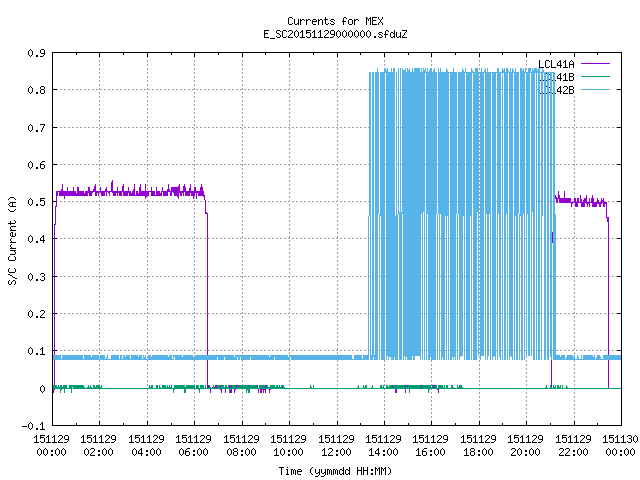Viewport: 640px width, 480px height.
Task: Click the purple LCL41A plateau near 04:00
Action: (x=147, y=193)
